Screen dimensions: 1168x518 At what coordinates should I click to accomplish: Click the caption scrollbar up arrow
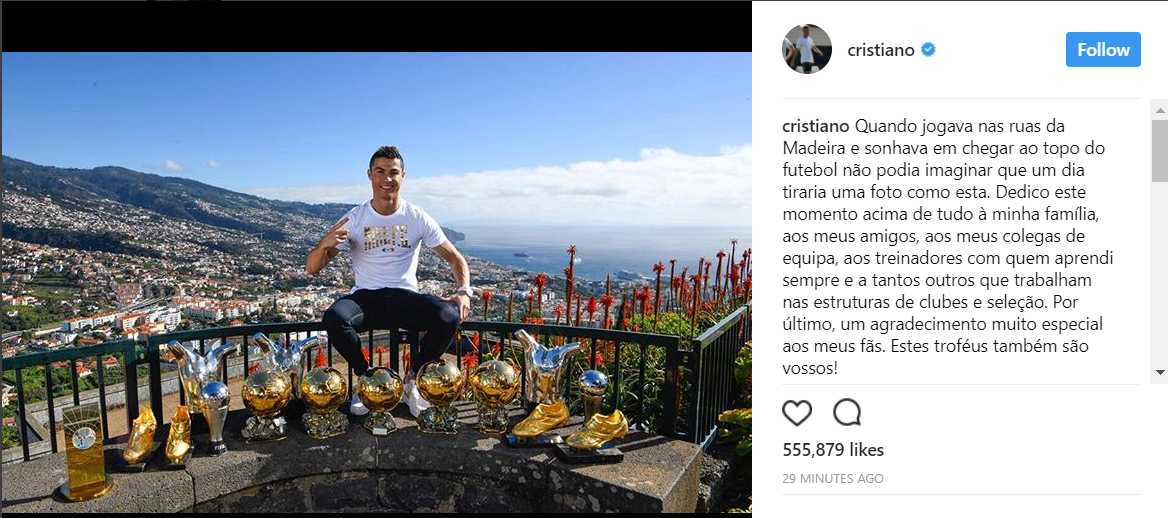1160,110
